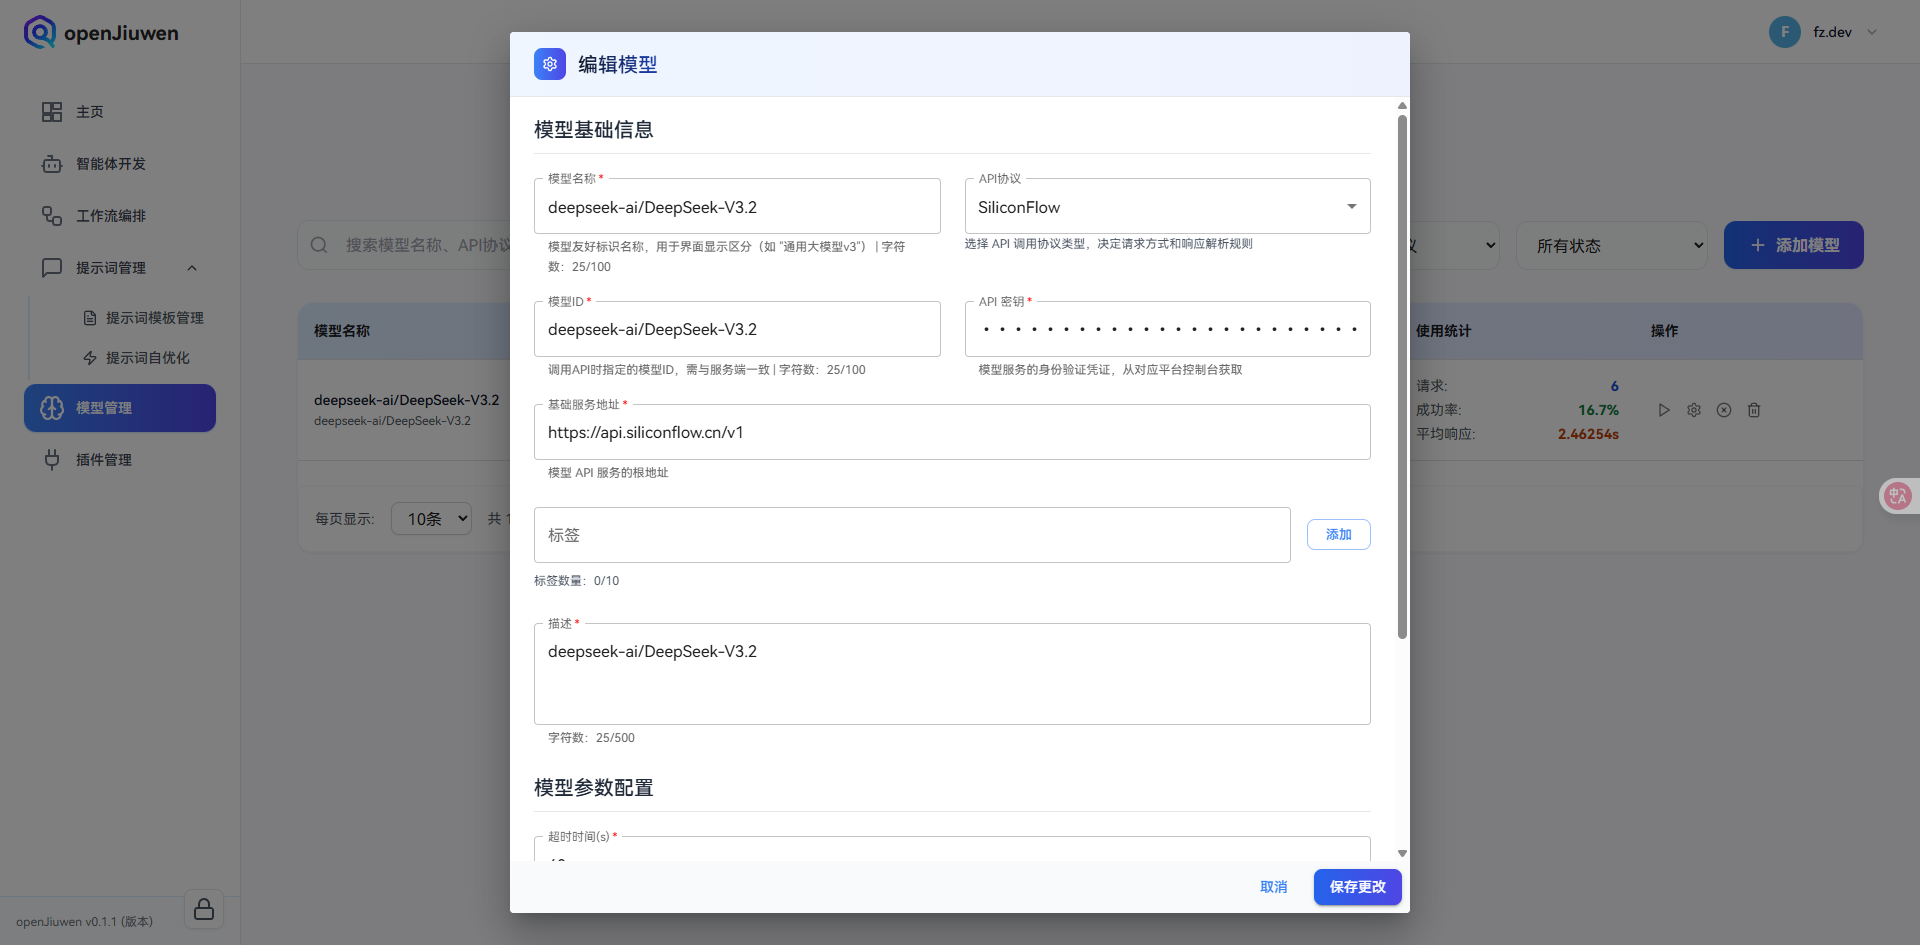This screenshot has width=1920, height=945.
Task: Open the 所有状态 filter dropdown
Action: click(1612, 245)
